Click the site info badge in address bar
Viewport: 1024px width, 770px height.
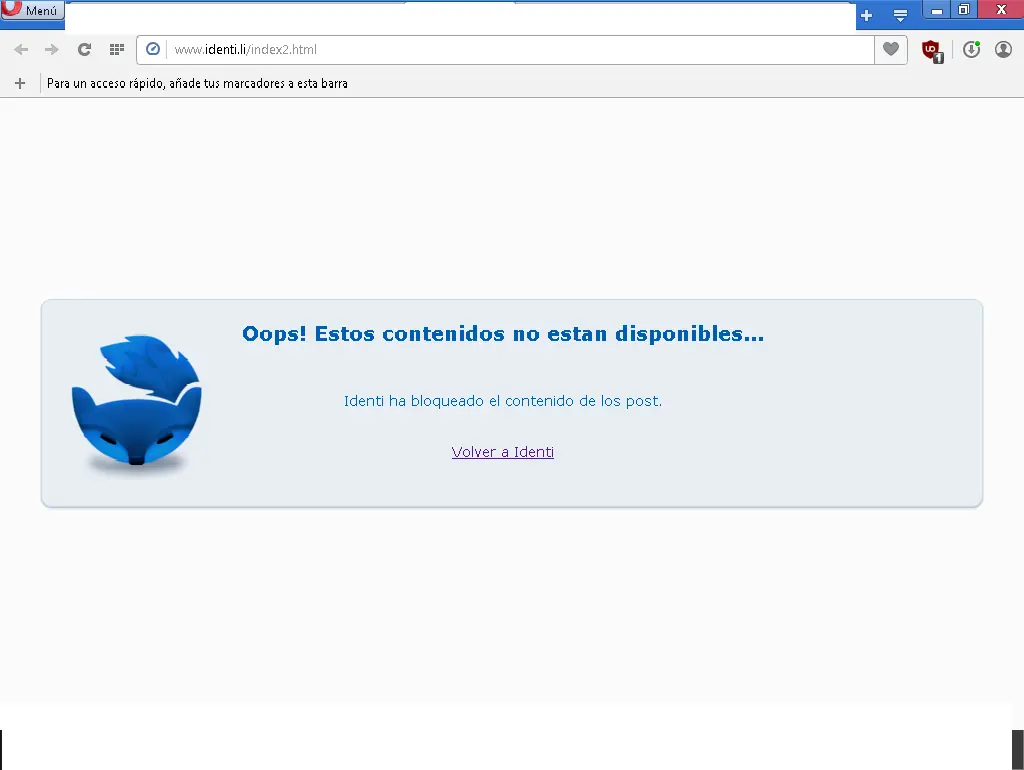[153, 50]
